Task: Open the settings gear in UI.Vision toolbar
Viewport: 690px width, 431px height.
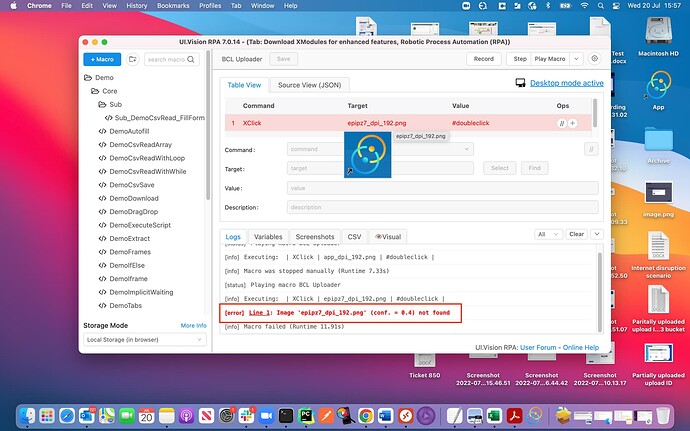Action: pyautogui.click(x=595, y=59)
